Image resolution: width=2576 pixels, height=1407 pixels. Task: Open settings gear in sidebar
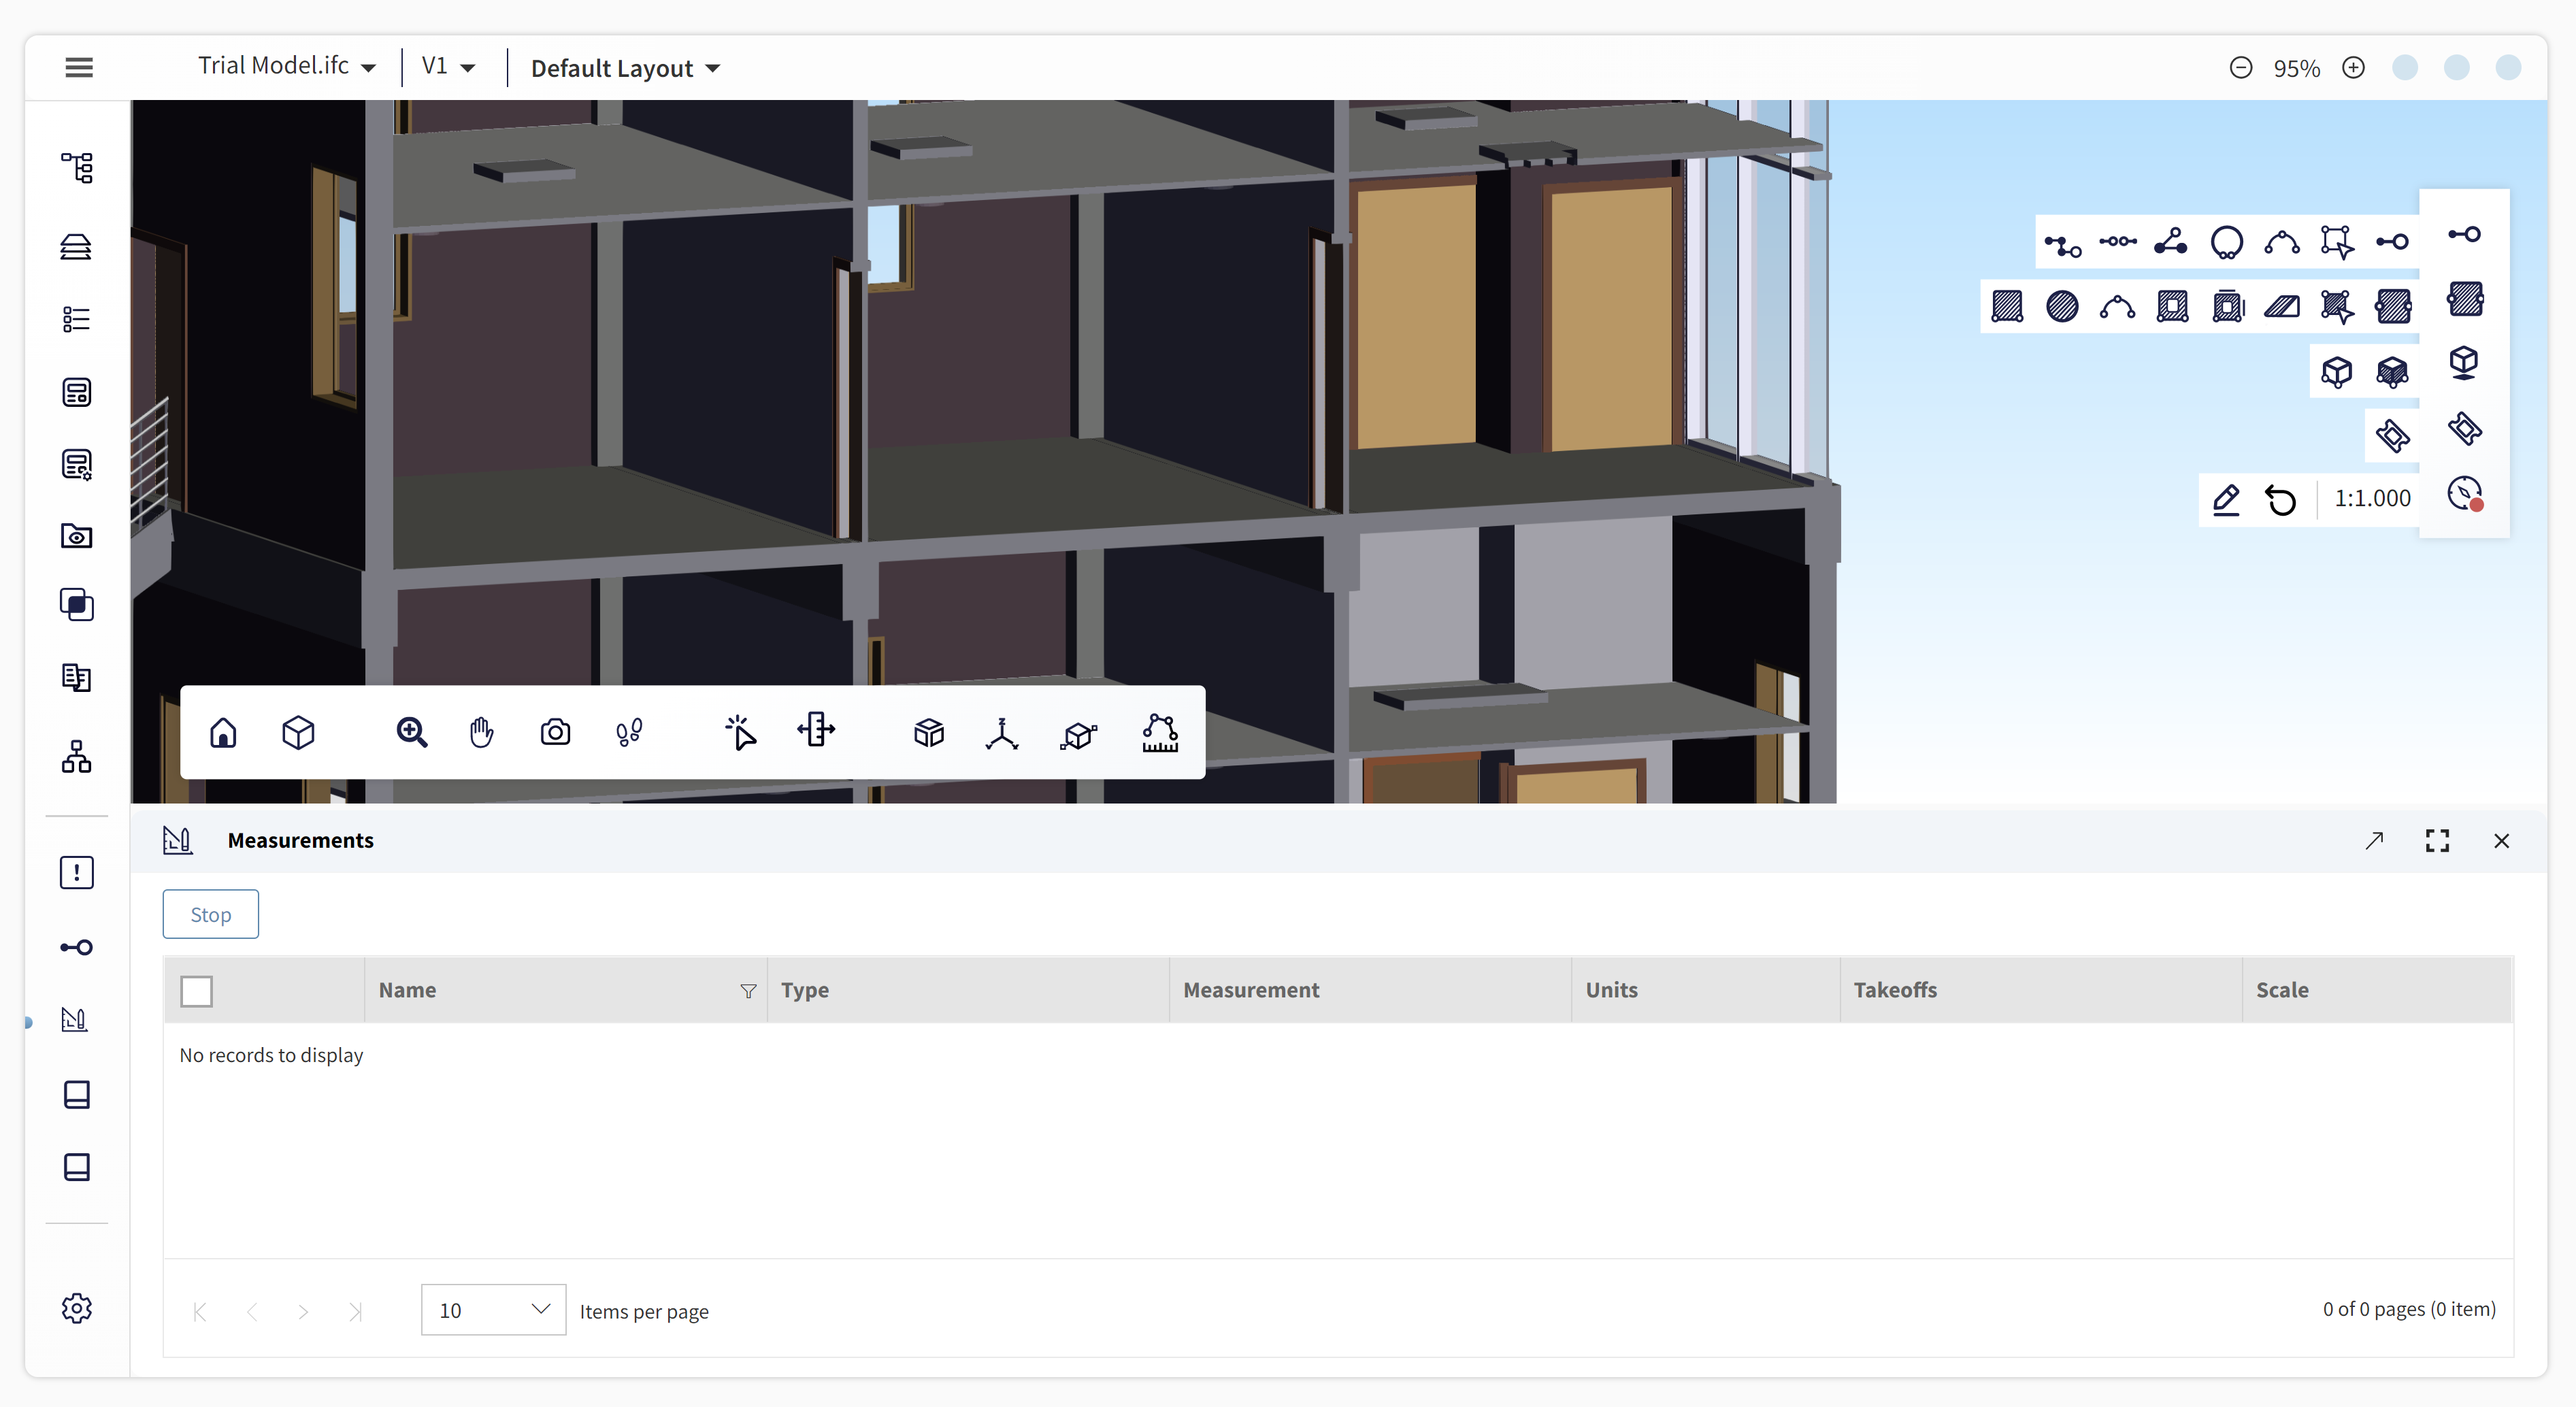(x=77, y=1308)
